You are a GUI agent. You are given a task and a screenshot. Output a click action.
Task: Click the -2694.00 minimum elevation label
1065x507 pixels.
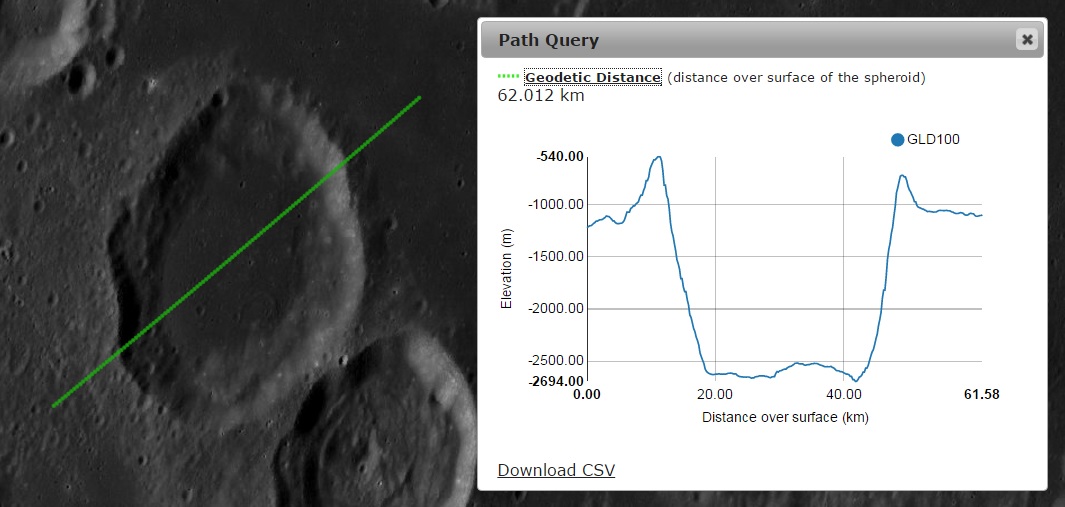coord(555,381)
